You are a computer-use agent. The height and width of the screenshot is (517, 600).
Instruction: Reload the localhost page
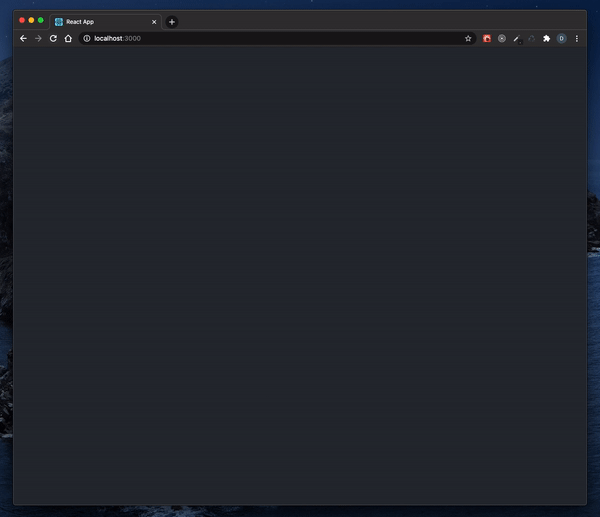(x=53, y=38)
